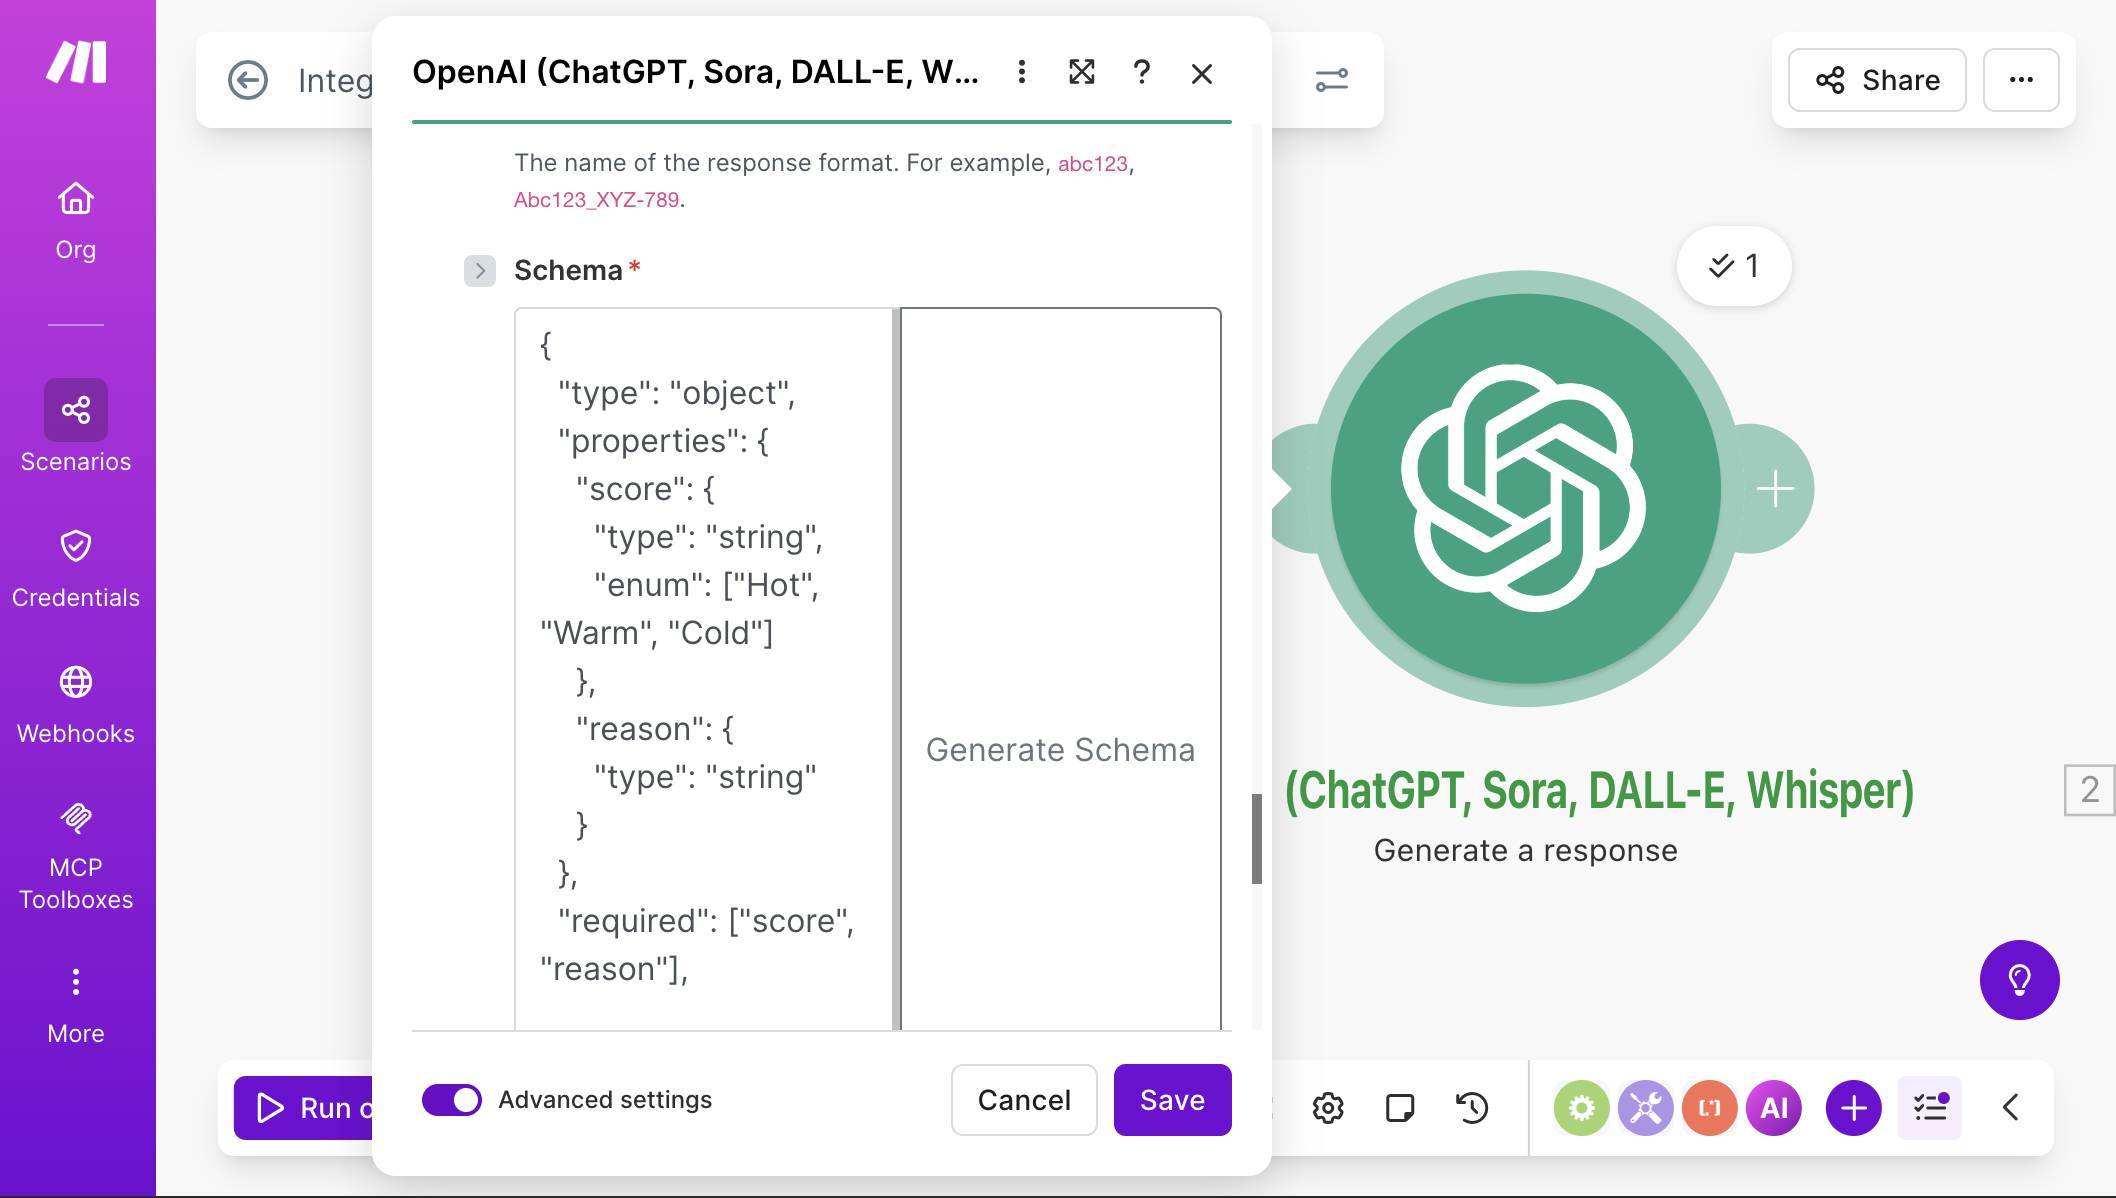Viewport: 2116px width, 1198px height.
Task: Open help for the OpenAI module
Action: pos(1141,73)
